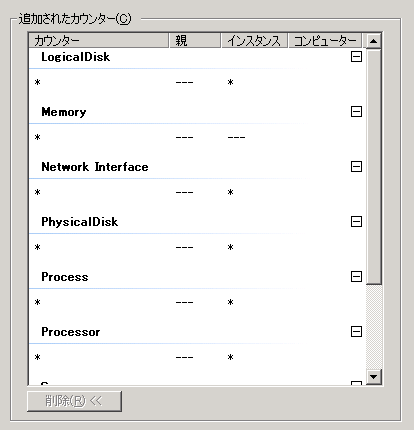The height and width of the screenshot is (430, 414).
Task: Click the コンピューター column header
Action: [x=325, y=41]
